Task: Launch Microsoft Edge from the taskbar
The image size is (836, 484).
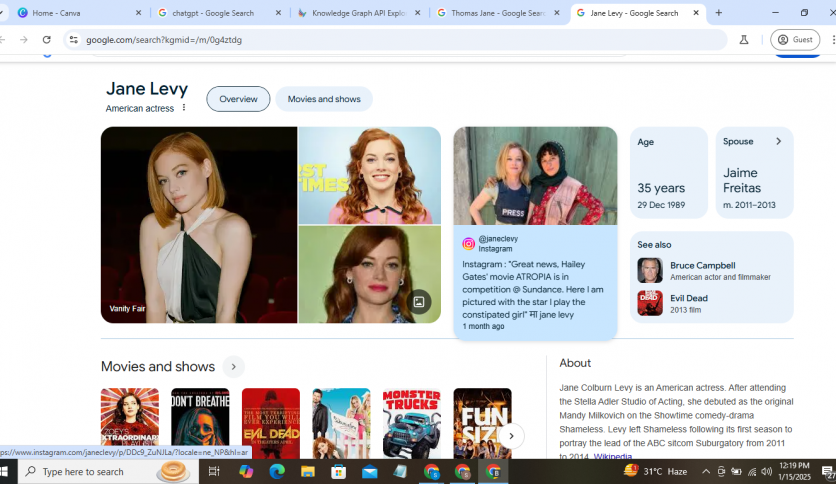Action: click(277, 471)
